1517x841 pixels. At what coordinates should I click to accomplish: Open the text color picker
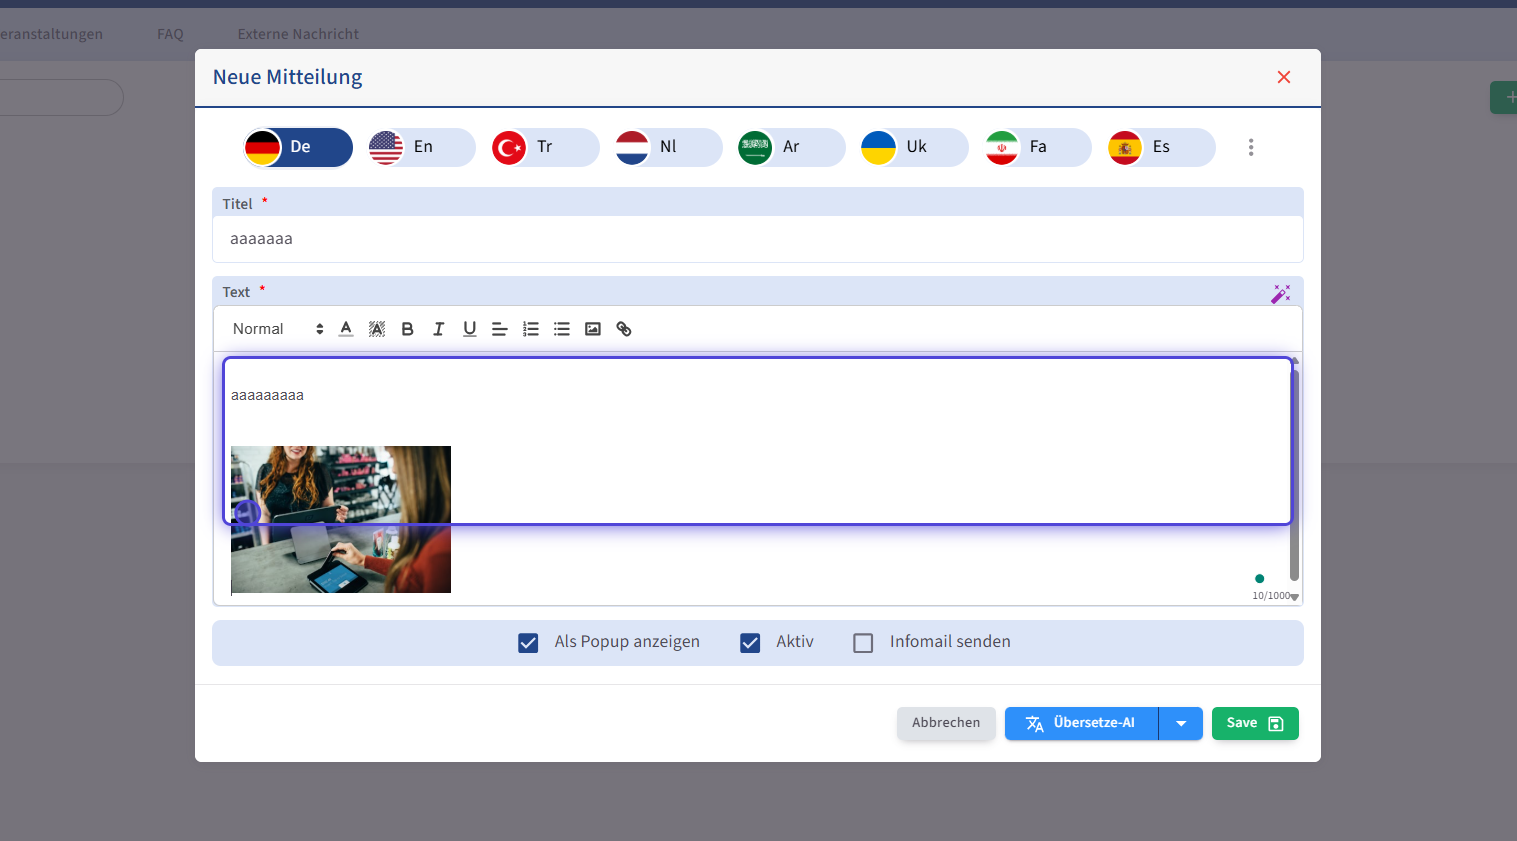[346, 329]
